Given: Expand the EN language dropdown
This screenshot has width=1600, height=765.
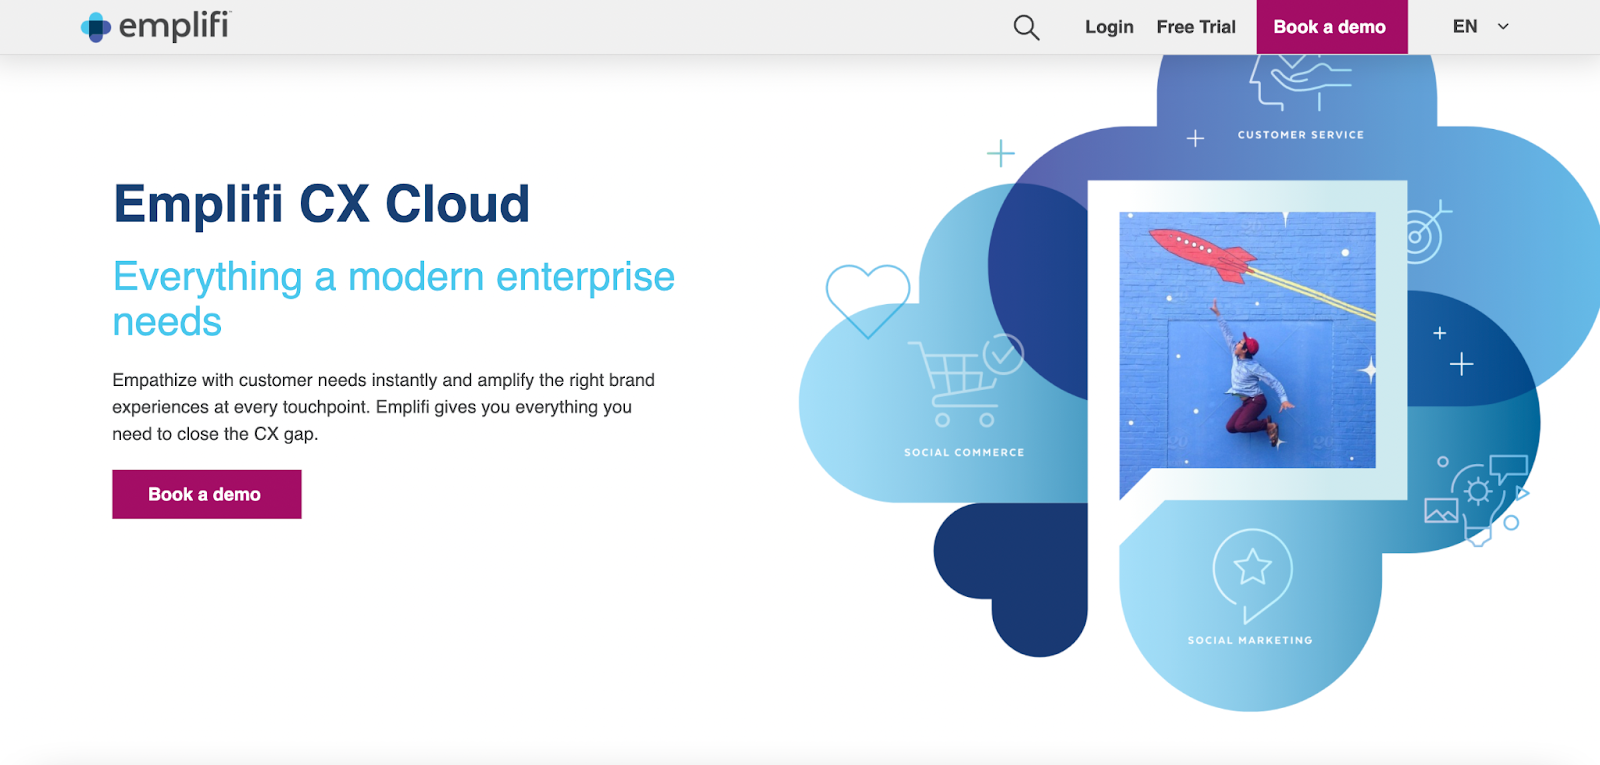Looking at the screenshot, I should [x=1480, y=27].
